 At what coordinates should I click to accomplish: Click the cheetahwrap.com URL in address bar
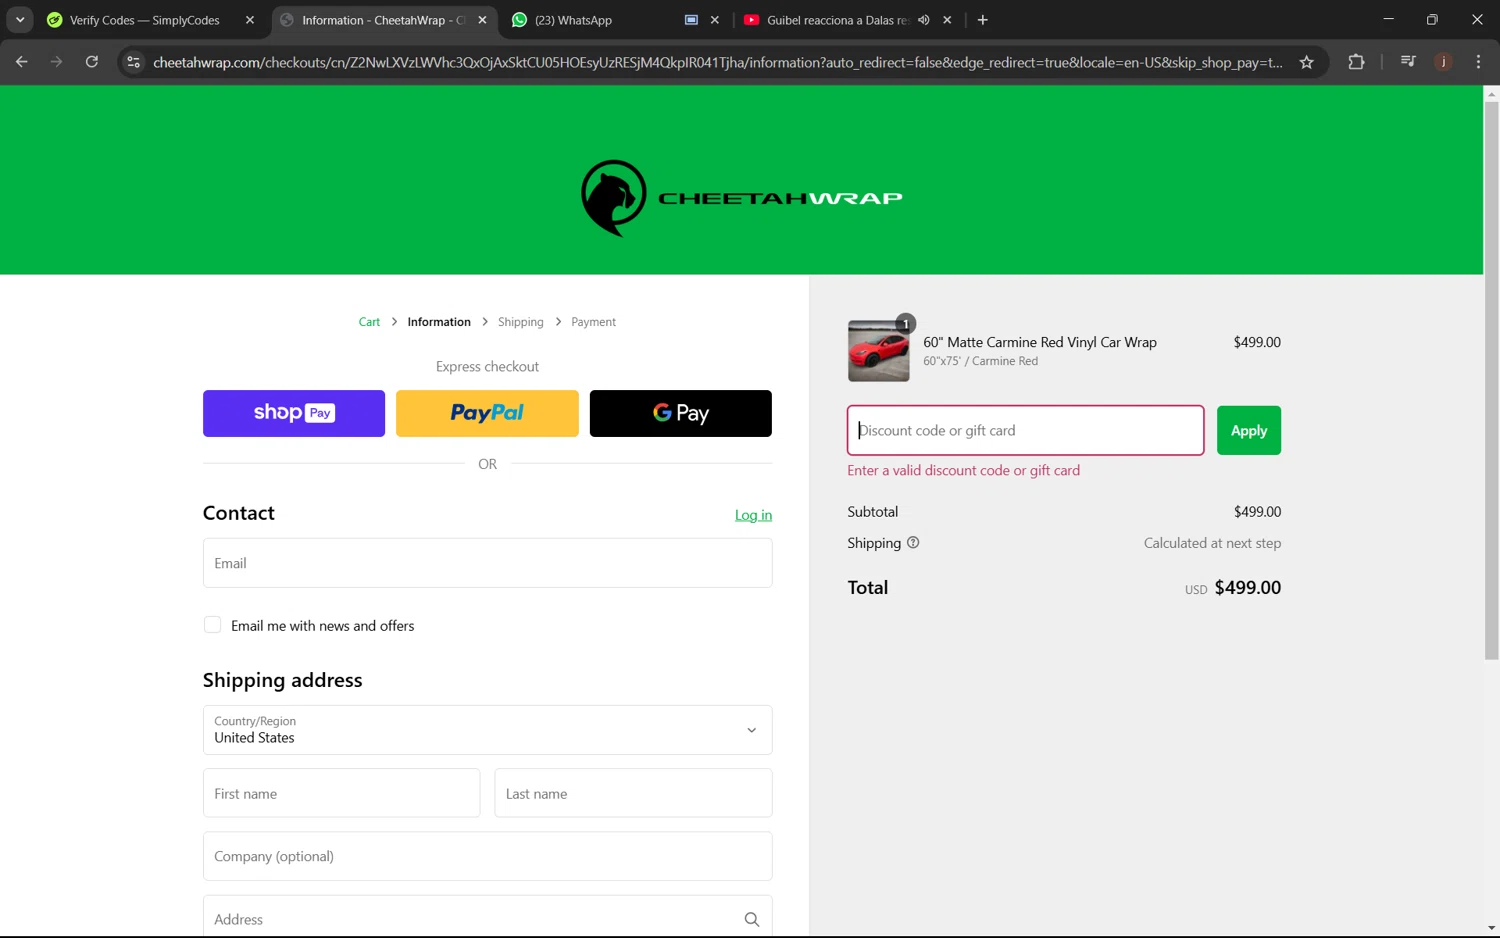click(x=717, y=62)
